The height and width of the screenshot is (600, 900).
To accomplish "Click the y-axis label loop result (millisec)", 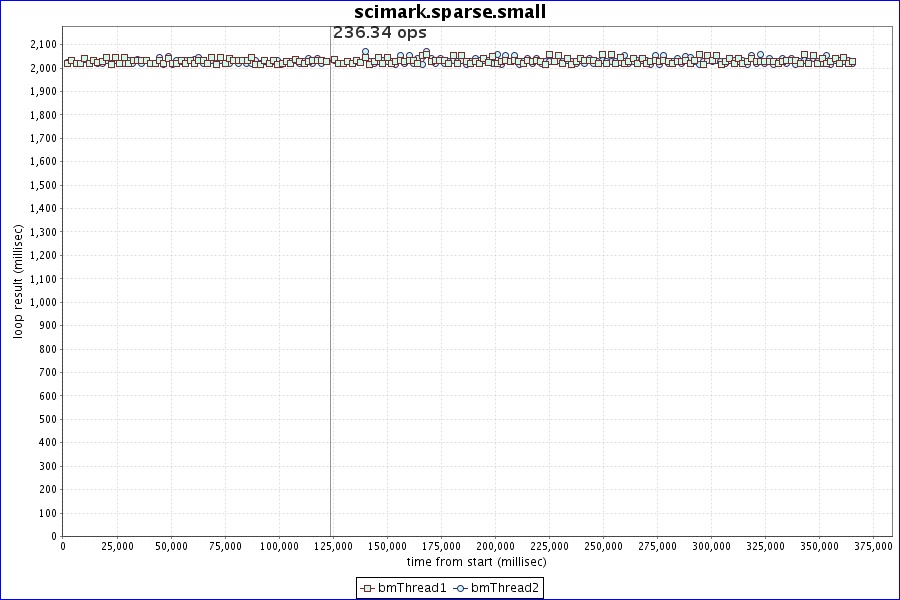I will (x=18, y=281).
